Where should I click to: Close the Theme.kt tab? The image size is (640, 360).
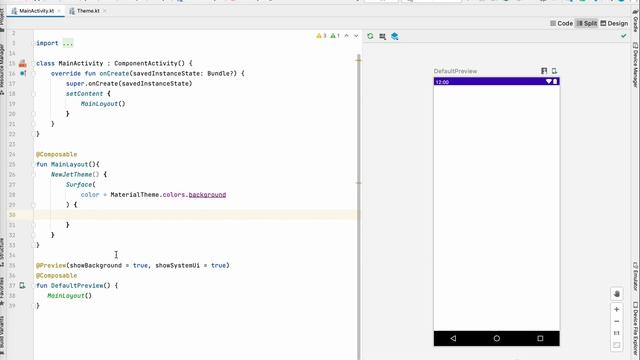(x=104, y=11)
